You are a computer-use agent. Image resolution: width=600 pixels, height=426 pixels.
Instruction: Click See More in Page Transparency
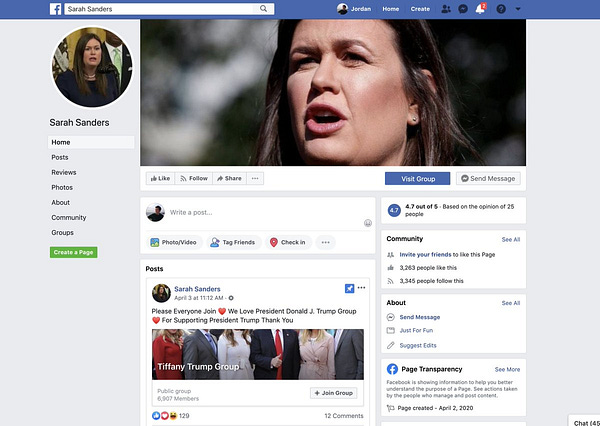(x=507, y=369)
